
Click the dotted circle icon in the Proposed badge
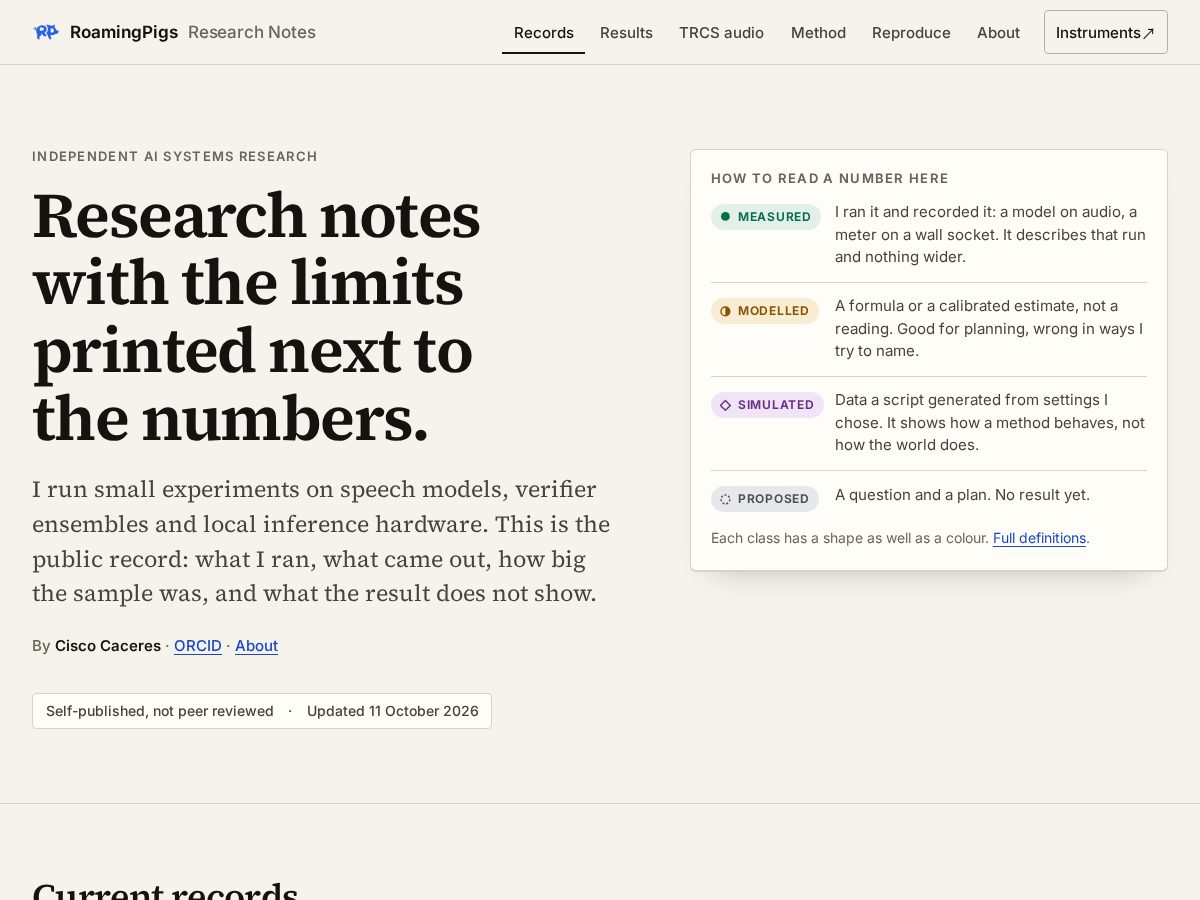tap(725, 499)
